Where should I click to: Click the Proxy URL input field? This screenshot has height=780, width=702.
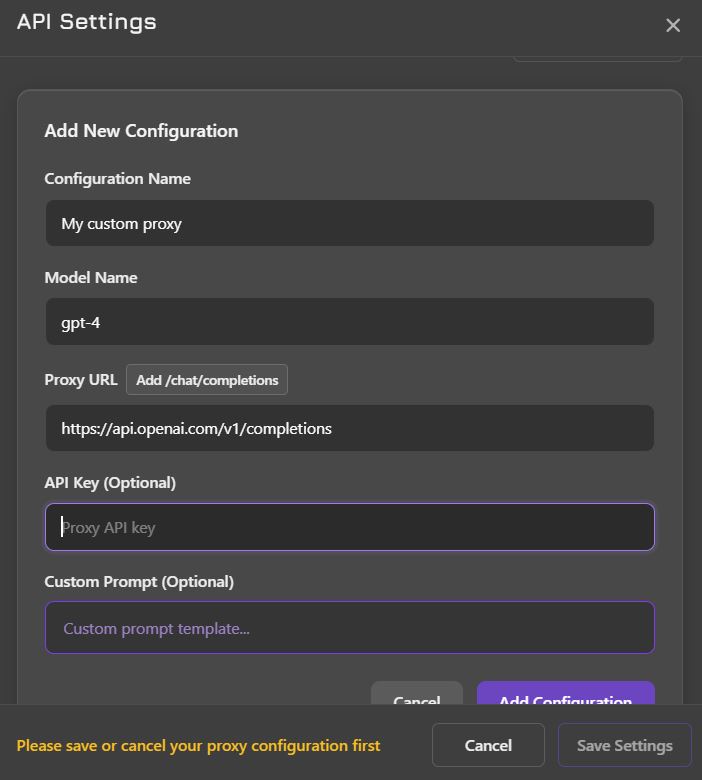click(350, 428)
